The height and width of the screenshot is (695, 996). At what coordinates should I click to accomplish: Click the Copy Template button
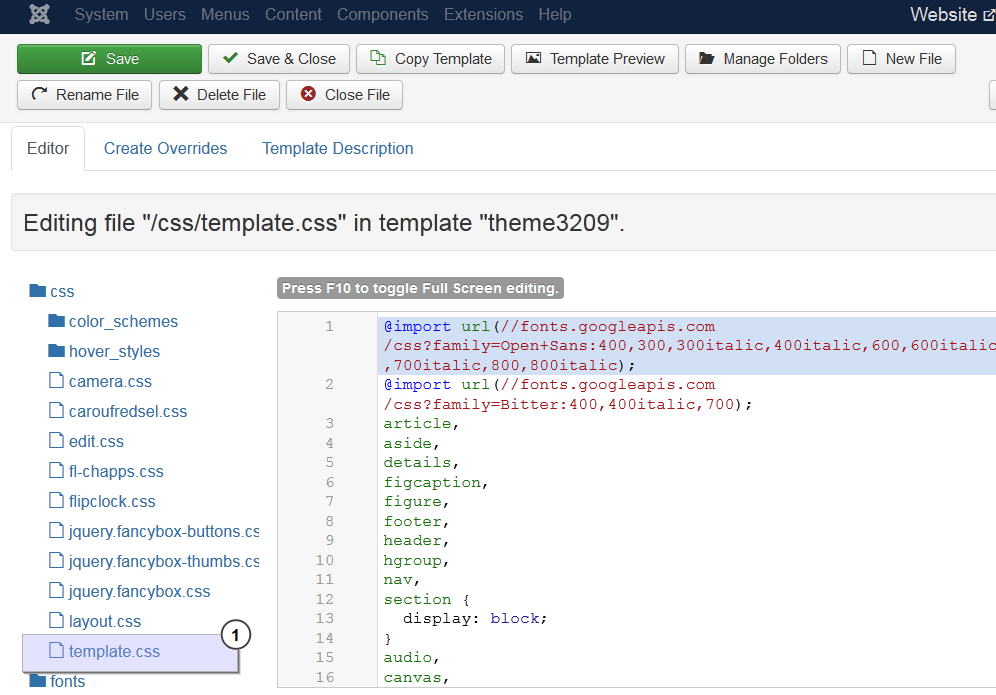tap(430, 58)
